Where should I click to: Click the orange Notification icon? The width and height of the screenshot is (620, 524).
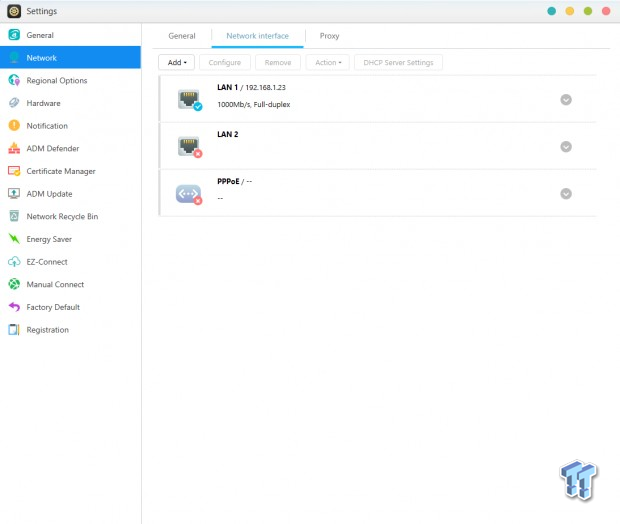click(x=14, y=126)
